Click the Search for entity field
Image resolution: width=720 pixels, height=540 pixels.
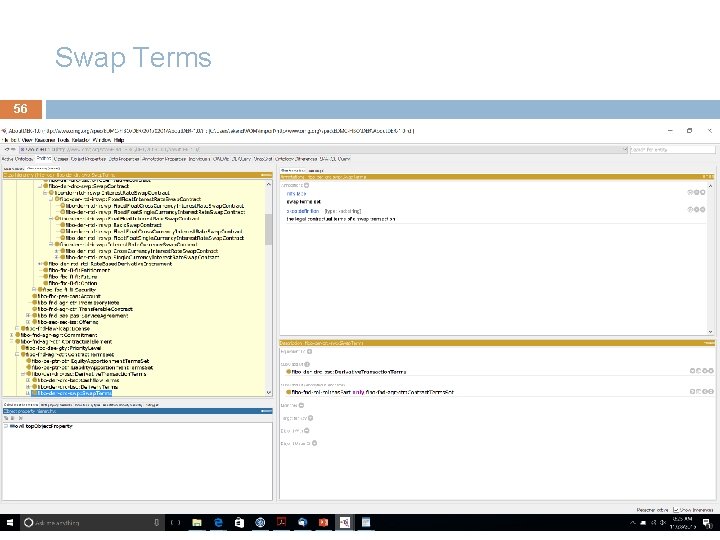click(671, 150)
